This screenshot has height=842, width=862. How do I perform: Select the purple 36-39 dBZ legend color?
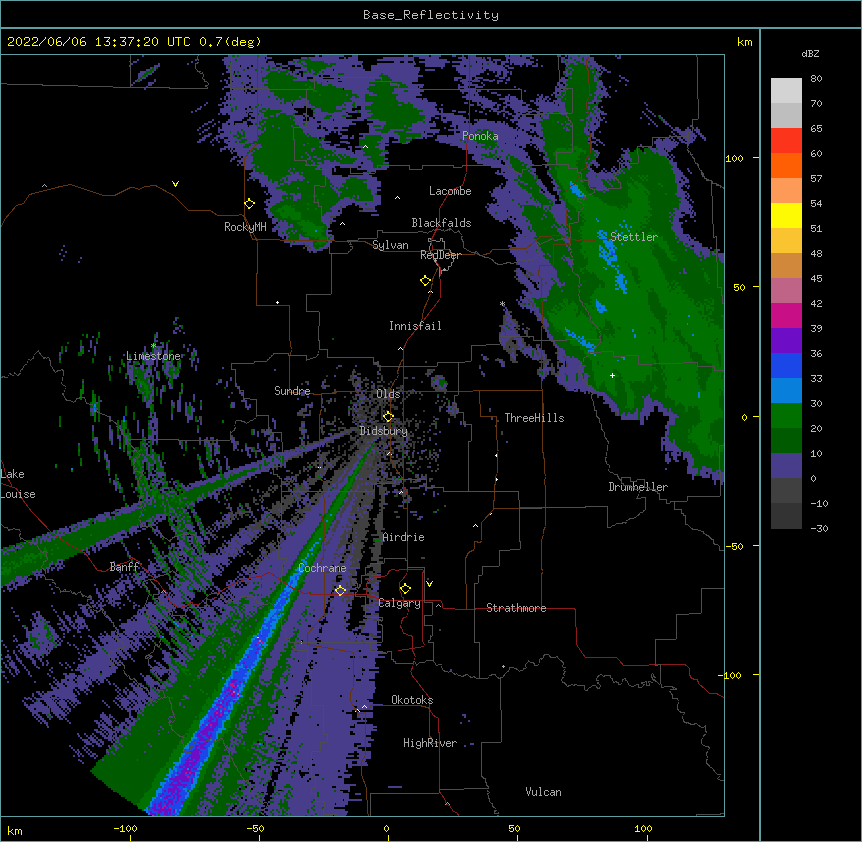pyautogui.click(x=786, y=341)
